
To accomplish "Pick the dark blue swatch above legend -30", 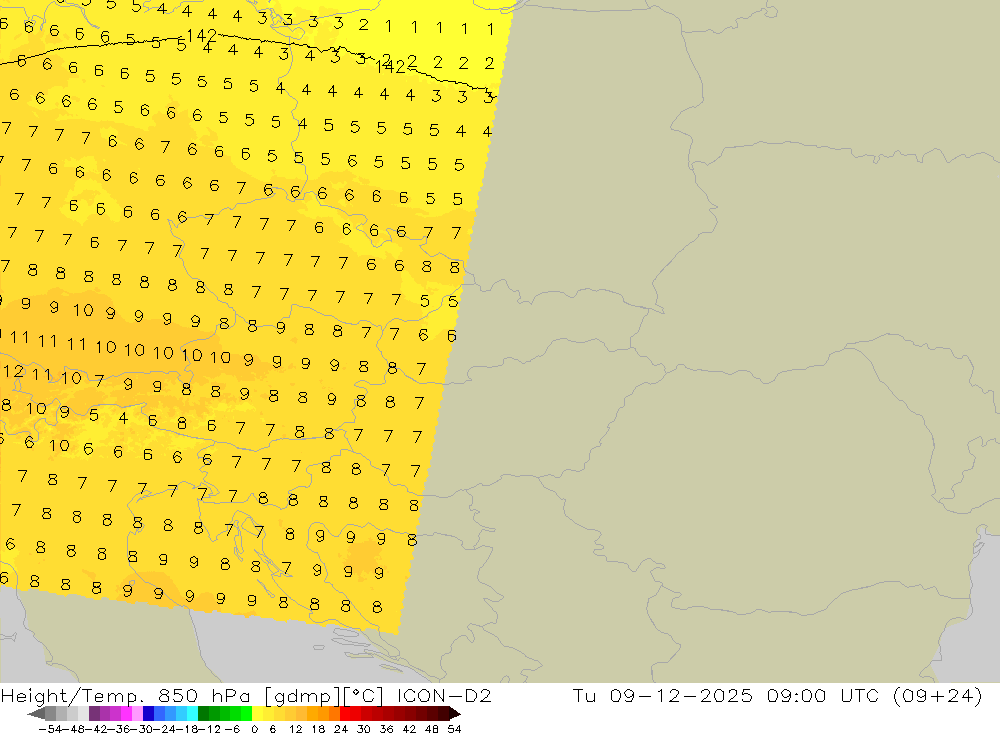I will (x=149, y=714).
